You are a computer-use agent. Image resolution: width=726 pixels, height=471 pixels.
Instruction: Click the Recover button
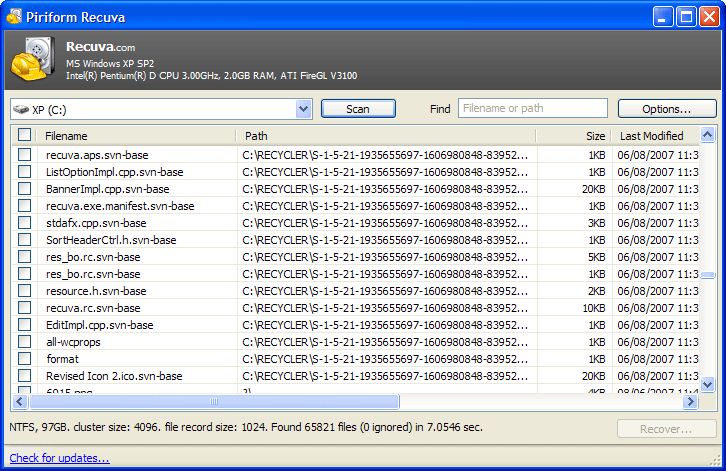[667, 429]
